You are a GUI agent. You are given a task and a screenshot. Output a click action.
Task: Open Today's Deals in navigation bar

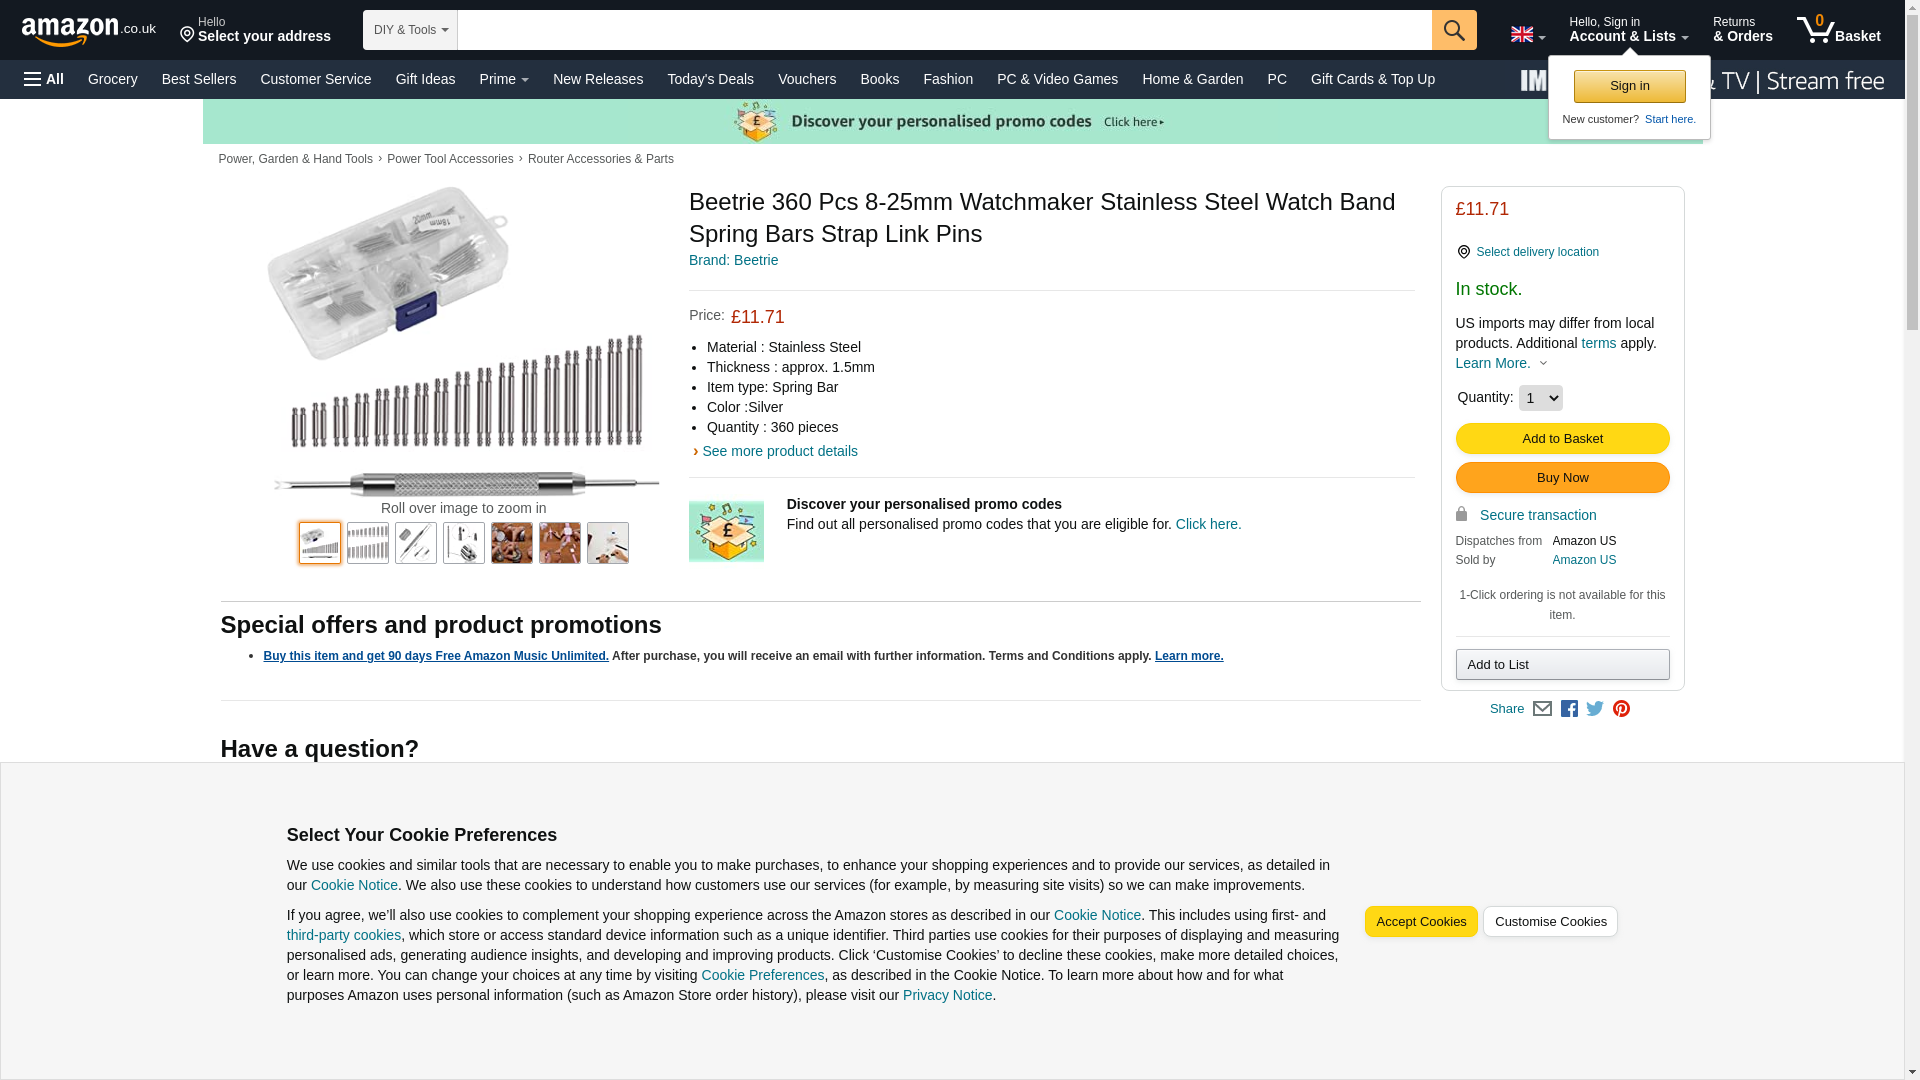(710, 79)
